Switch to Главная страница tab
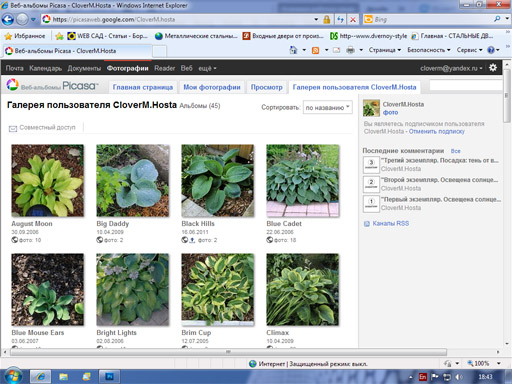Screen dimensions: 512x384 (x=143, y=87)
